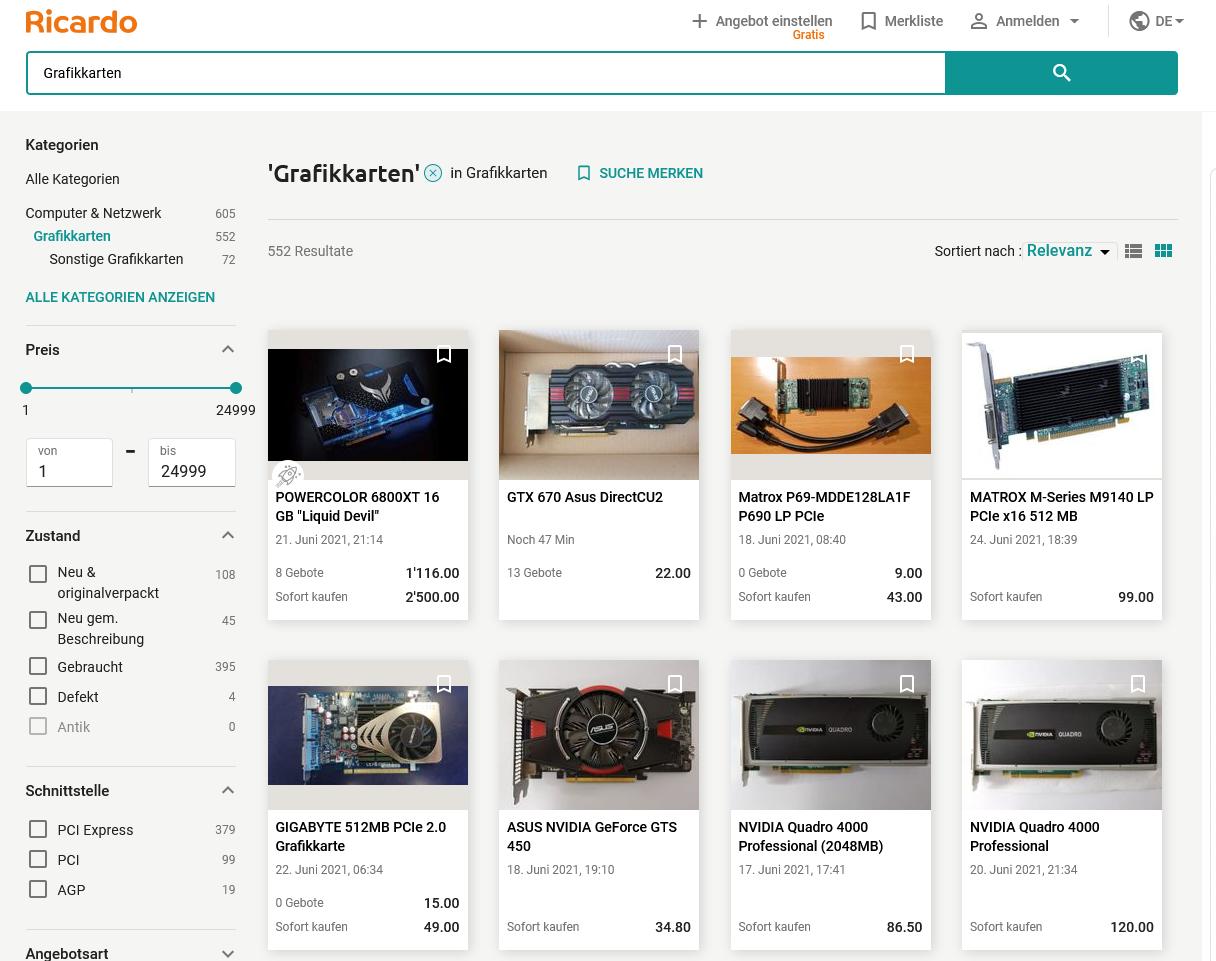Image resolution: width=1216 pixels, height=961 pixels.
Task: Click the 'Sofort kaufen' 86.50 price of Quadro 4000 (2048MB)
Action: [x=904, y=927]
